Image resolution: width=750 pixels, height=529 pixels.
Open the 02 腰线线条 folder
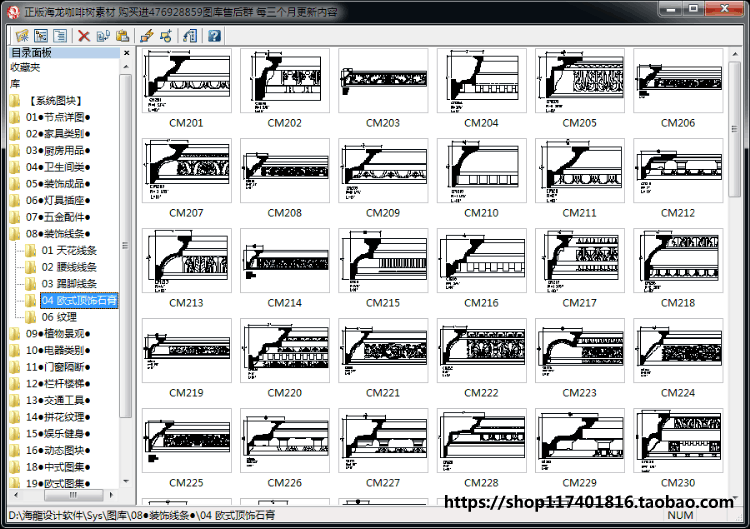(x=69, y=267)
